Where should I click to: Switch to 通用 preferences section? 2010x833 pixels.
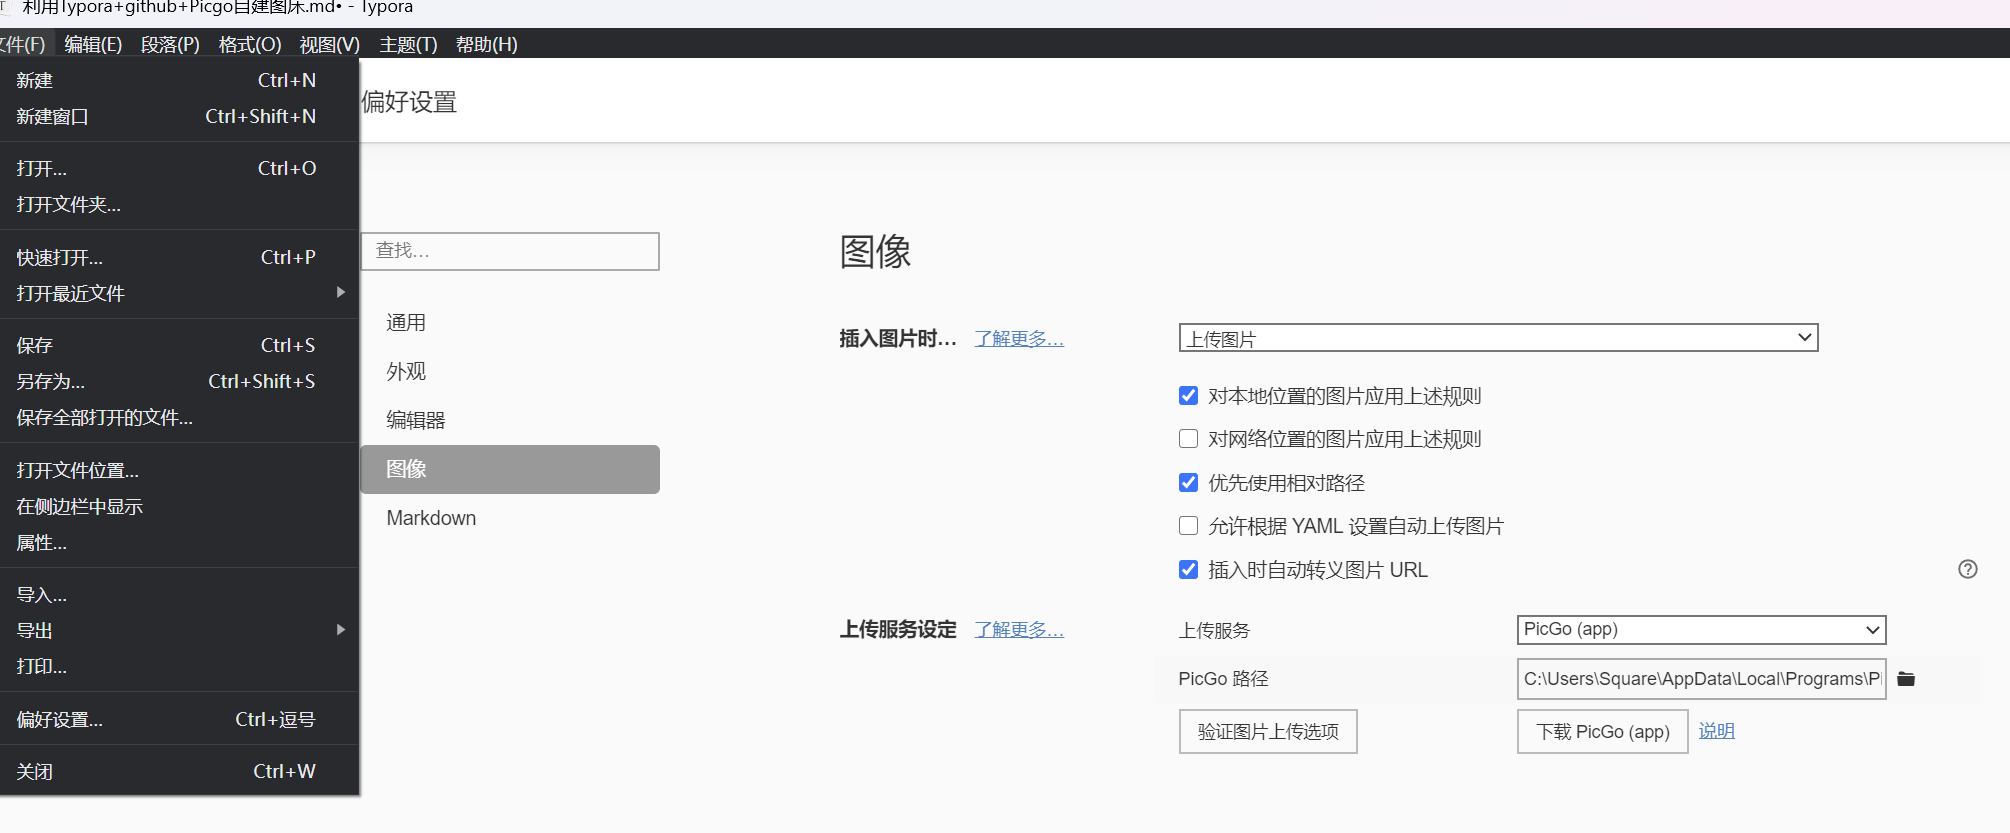(510, 322)
